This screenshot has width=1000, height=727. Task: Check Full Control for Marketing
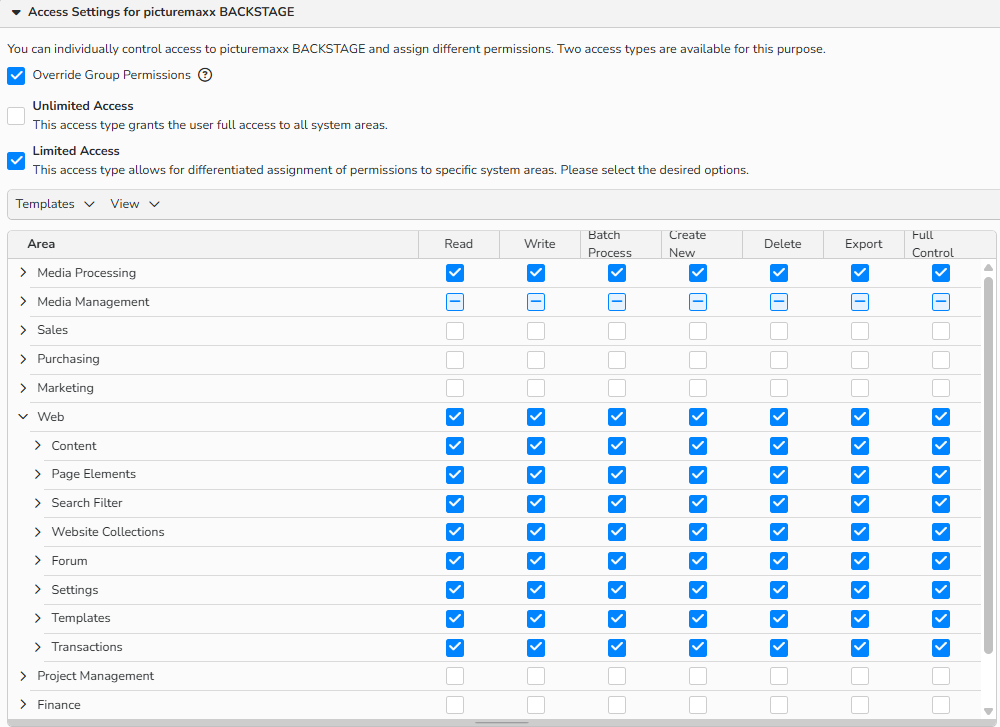[x=941, y=388]
